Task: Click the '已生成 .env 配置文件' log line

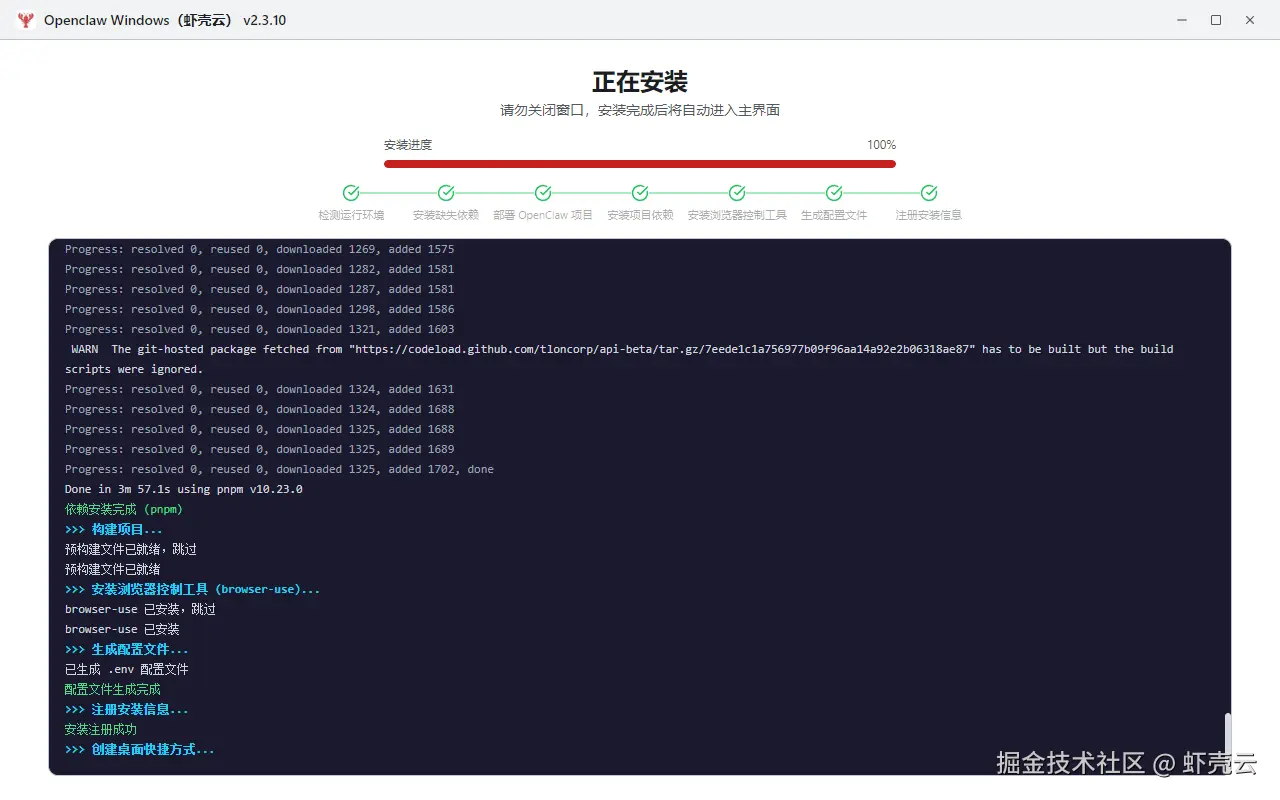Action: 127,669
